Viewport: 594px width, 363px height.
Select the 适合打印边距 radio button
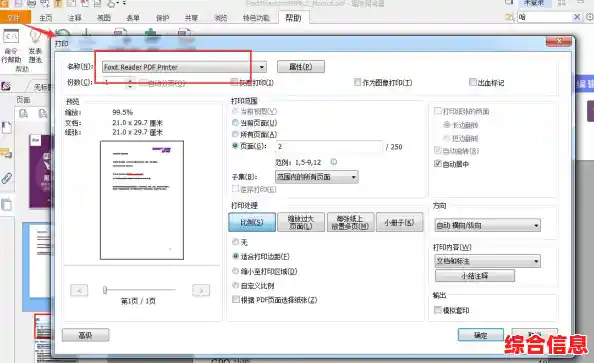coord(236,256)
